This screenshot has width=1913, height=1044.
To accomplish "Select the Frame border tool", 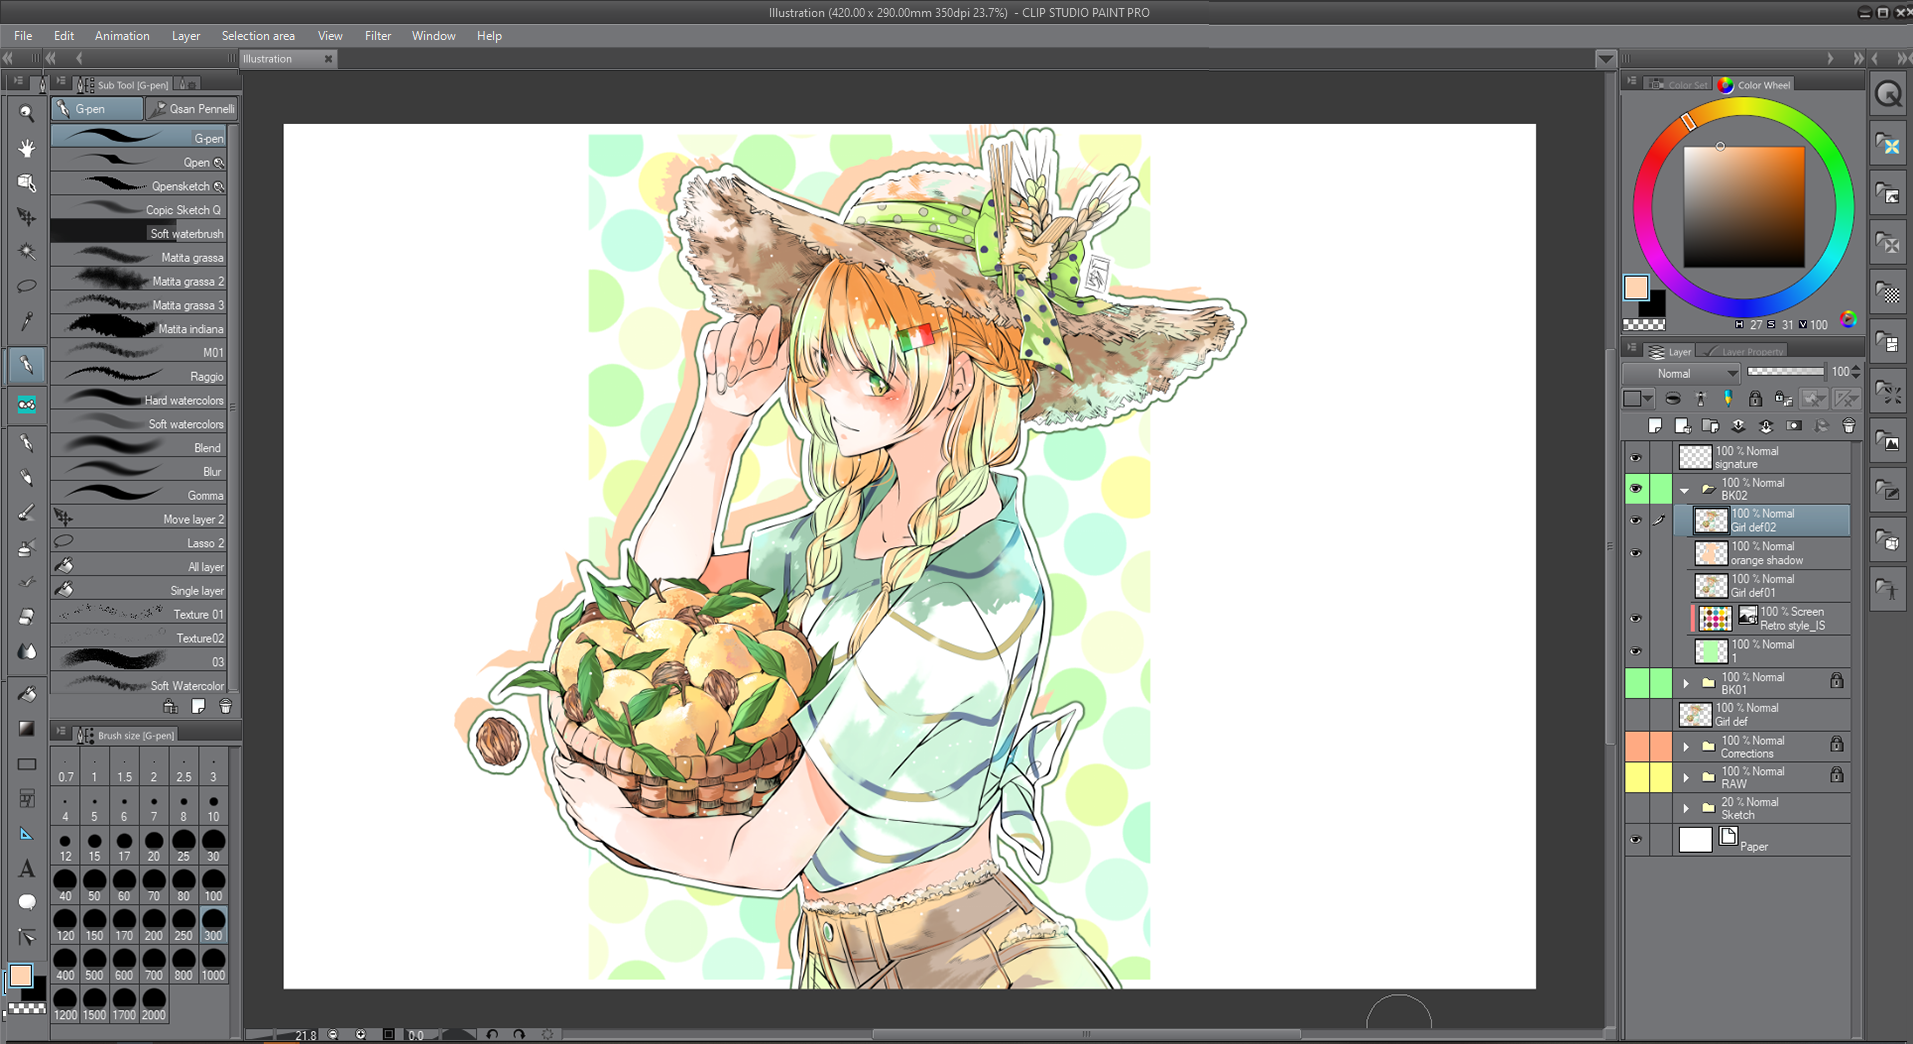I will pos(27,799).
